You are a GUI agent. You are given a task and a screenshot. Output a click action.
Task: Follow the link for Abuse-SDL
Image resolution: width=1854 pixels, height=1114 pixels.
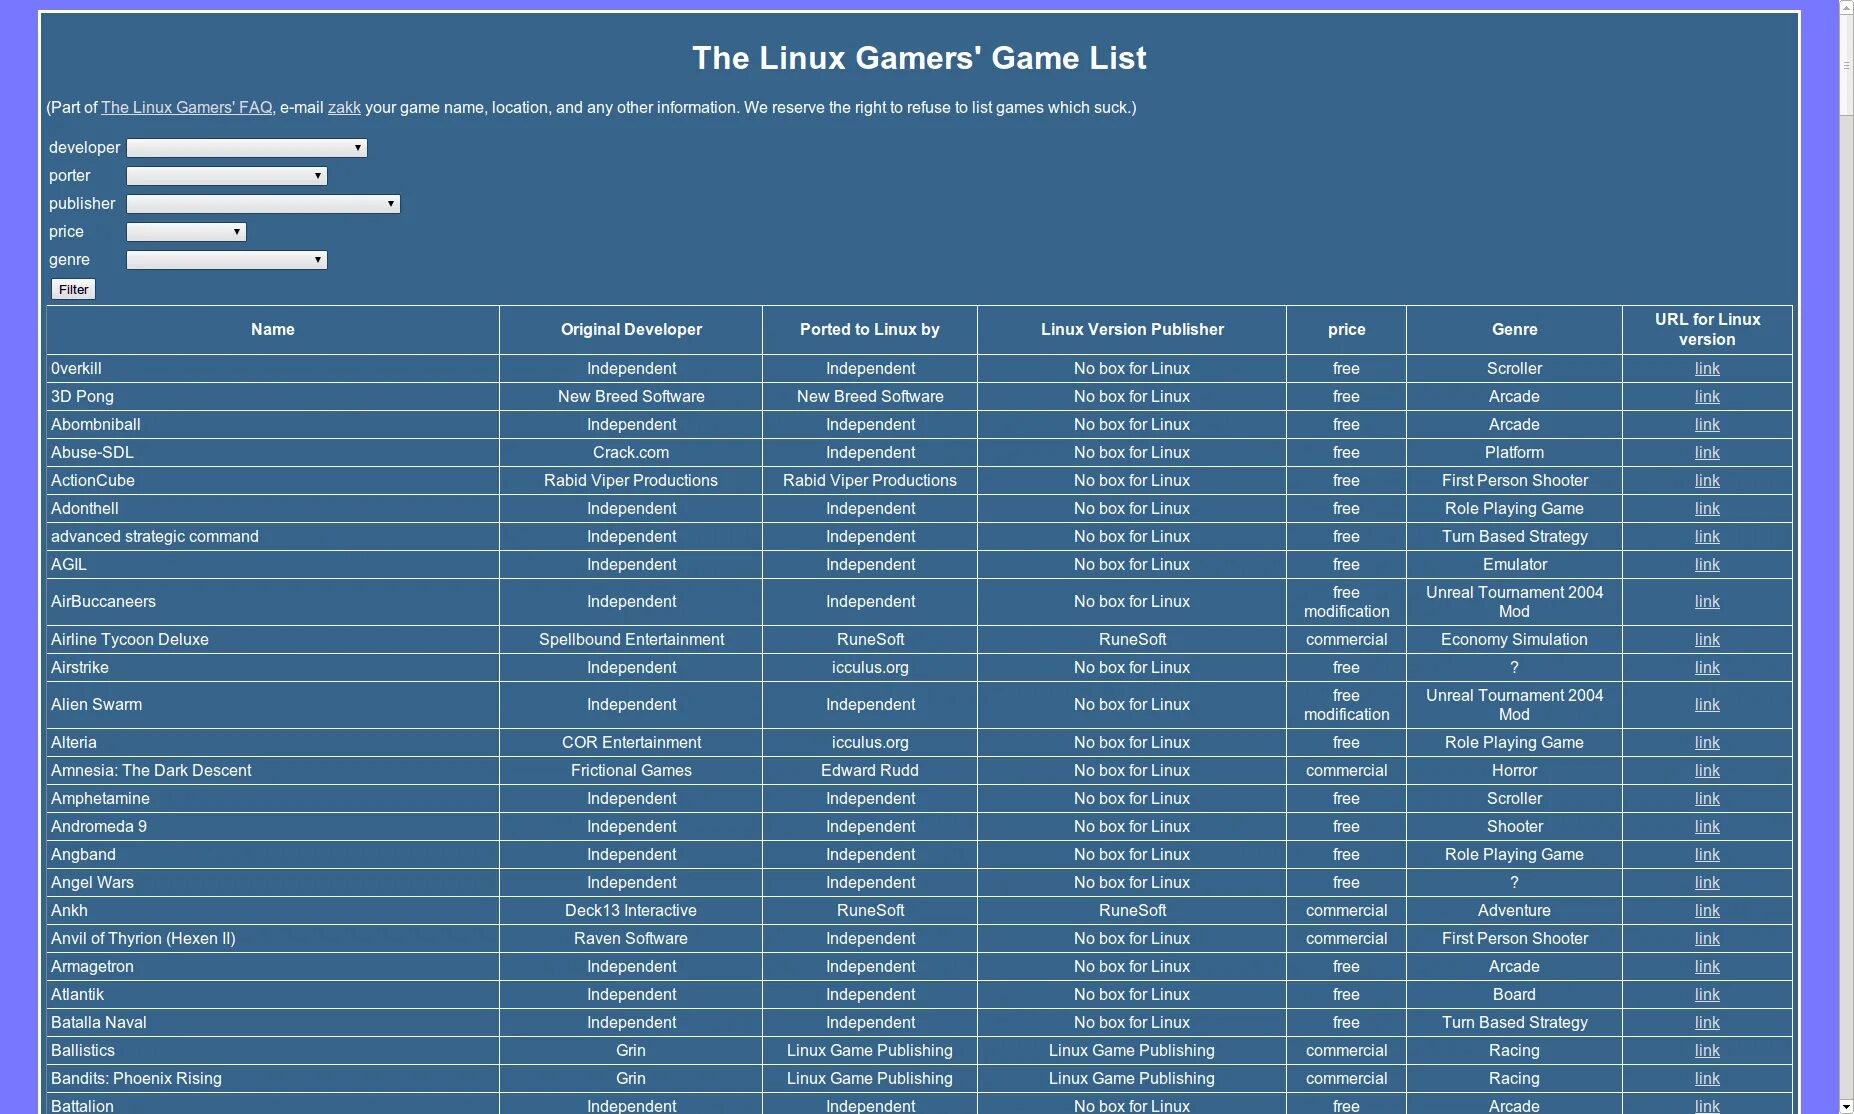click(1707, 453)
